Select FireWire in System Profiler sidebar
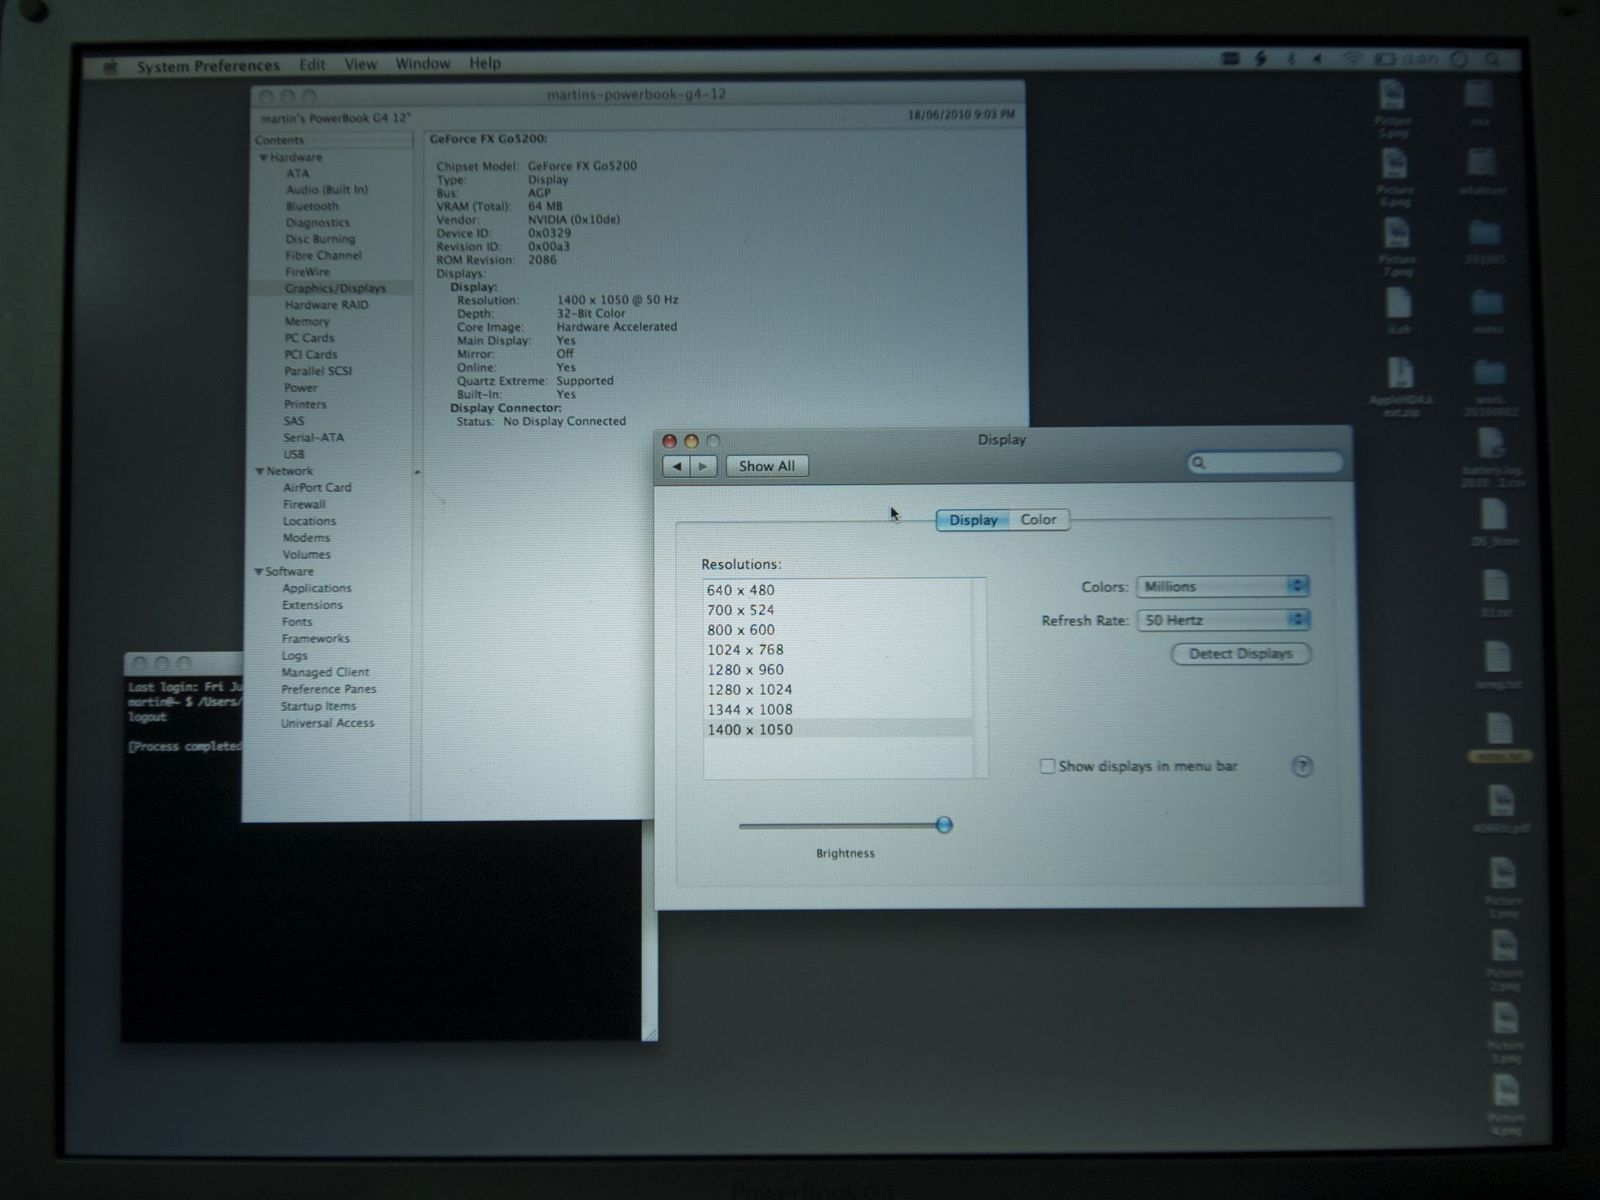Viewport: 1600px width, 1200px height. point(307,272)
